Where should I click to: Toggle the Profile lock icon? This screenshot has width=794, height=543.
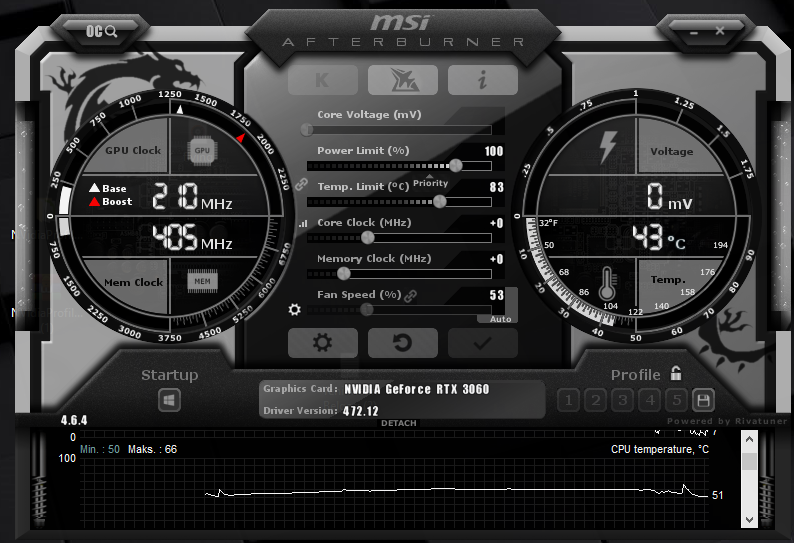coord(676,373)
